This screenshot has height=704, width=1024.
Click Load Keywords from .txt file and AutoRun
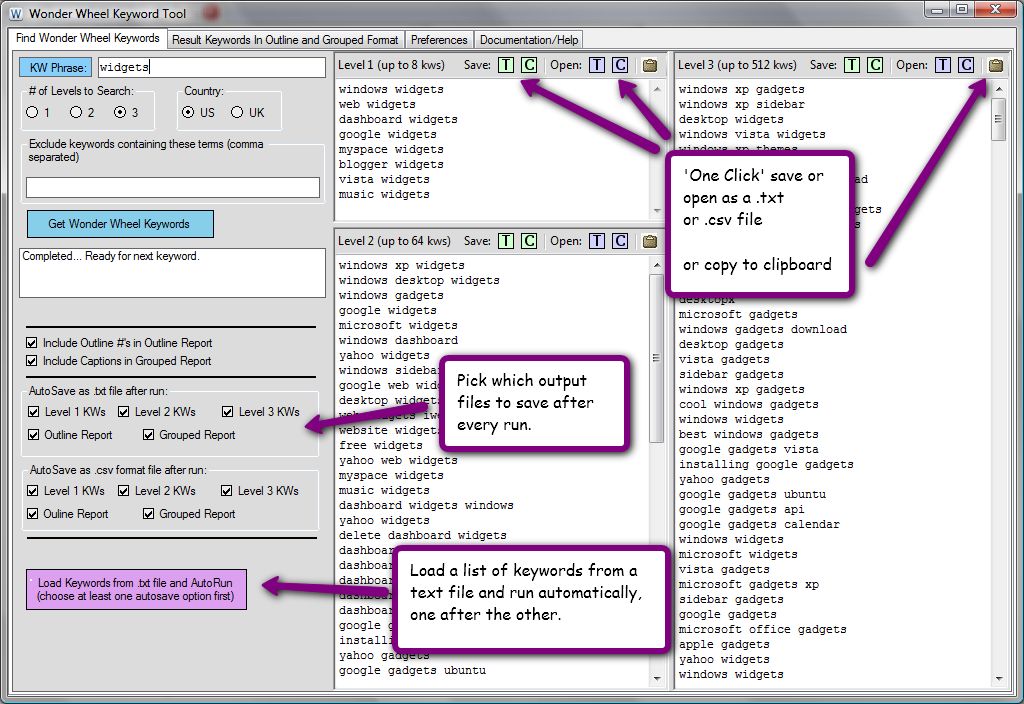pos(135,589)
